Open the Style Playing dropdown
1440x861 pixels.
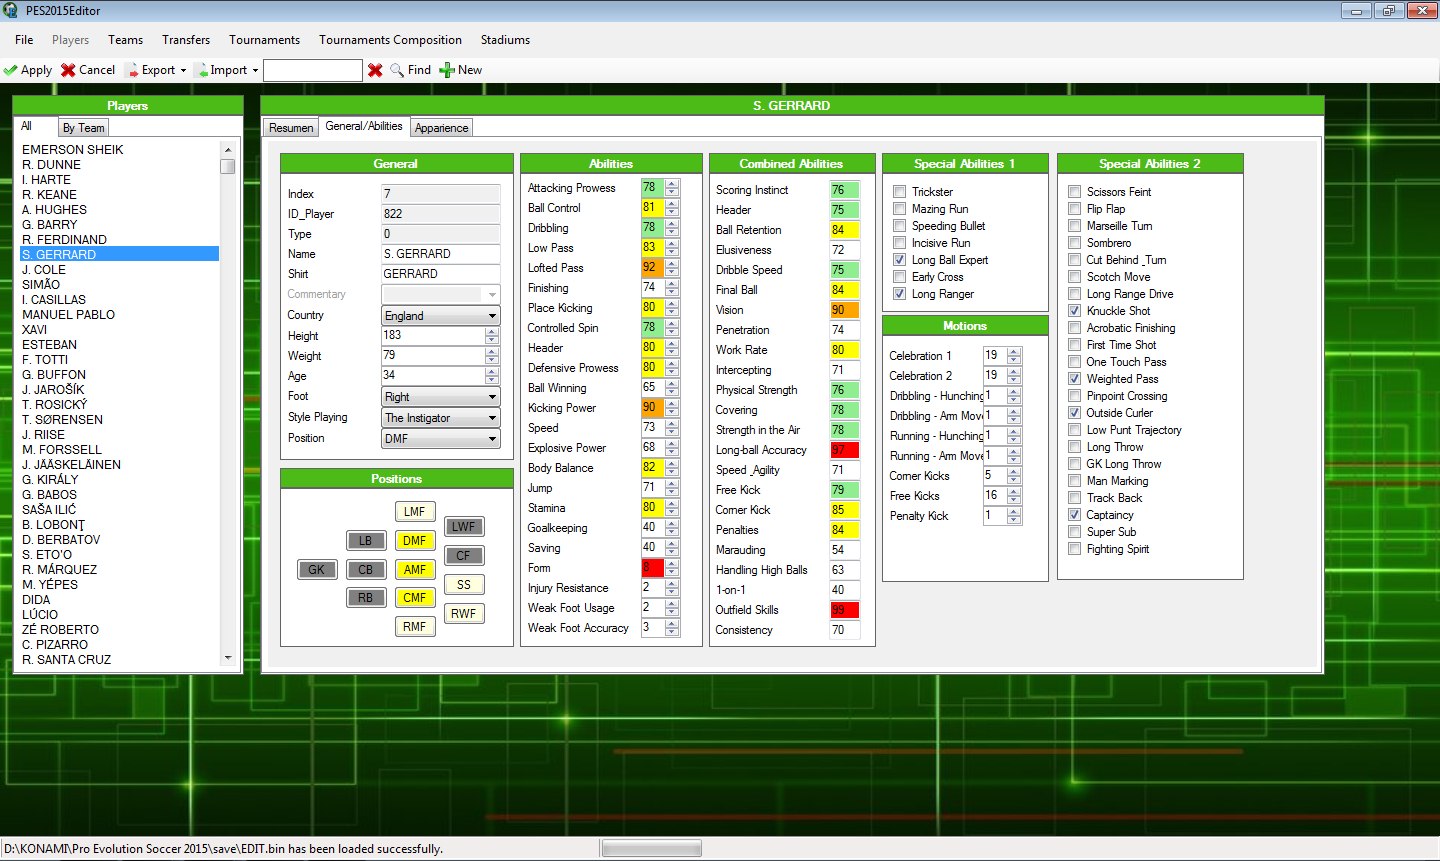coord(493,417)
